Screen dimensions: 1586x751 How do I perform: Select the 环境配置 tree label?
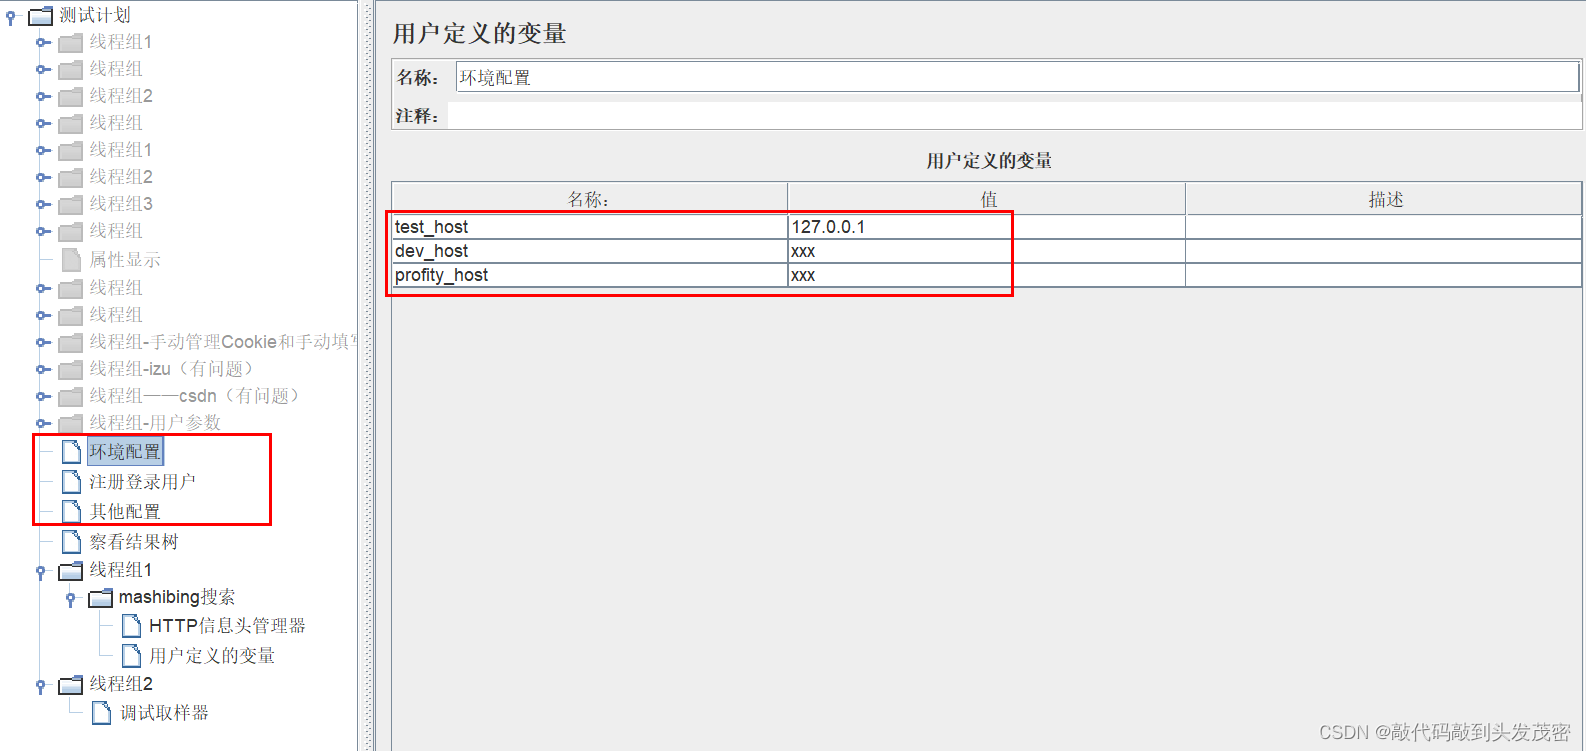pyautogui.click(x=125, y=452)
